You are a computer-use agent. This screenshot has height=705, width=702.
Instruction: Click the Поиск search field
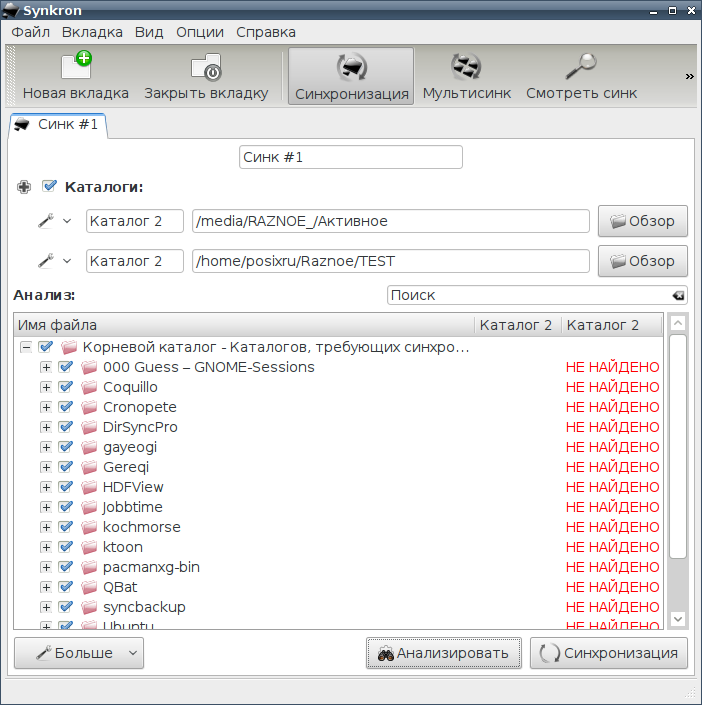537,295
